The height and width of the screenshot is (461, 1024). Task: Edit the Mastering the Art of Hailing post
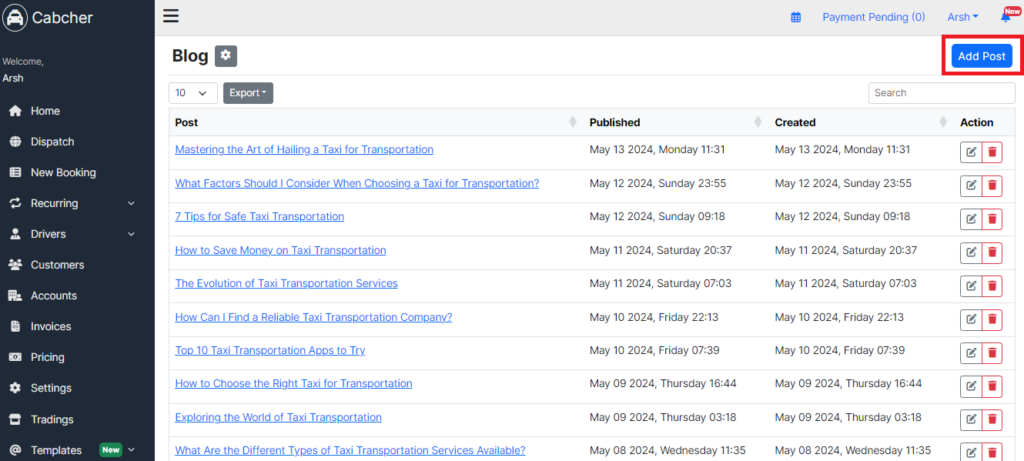[970, 152]
